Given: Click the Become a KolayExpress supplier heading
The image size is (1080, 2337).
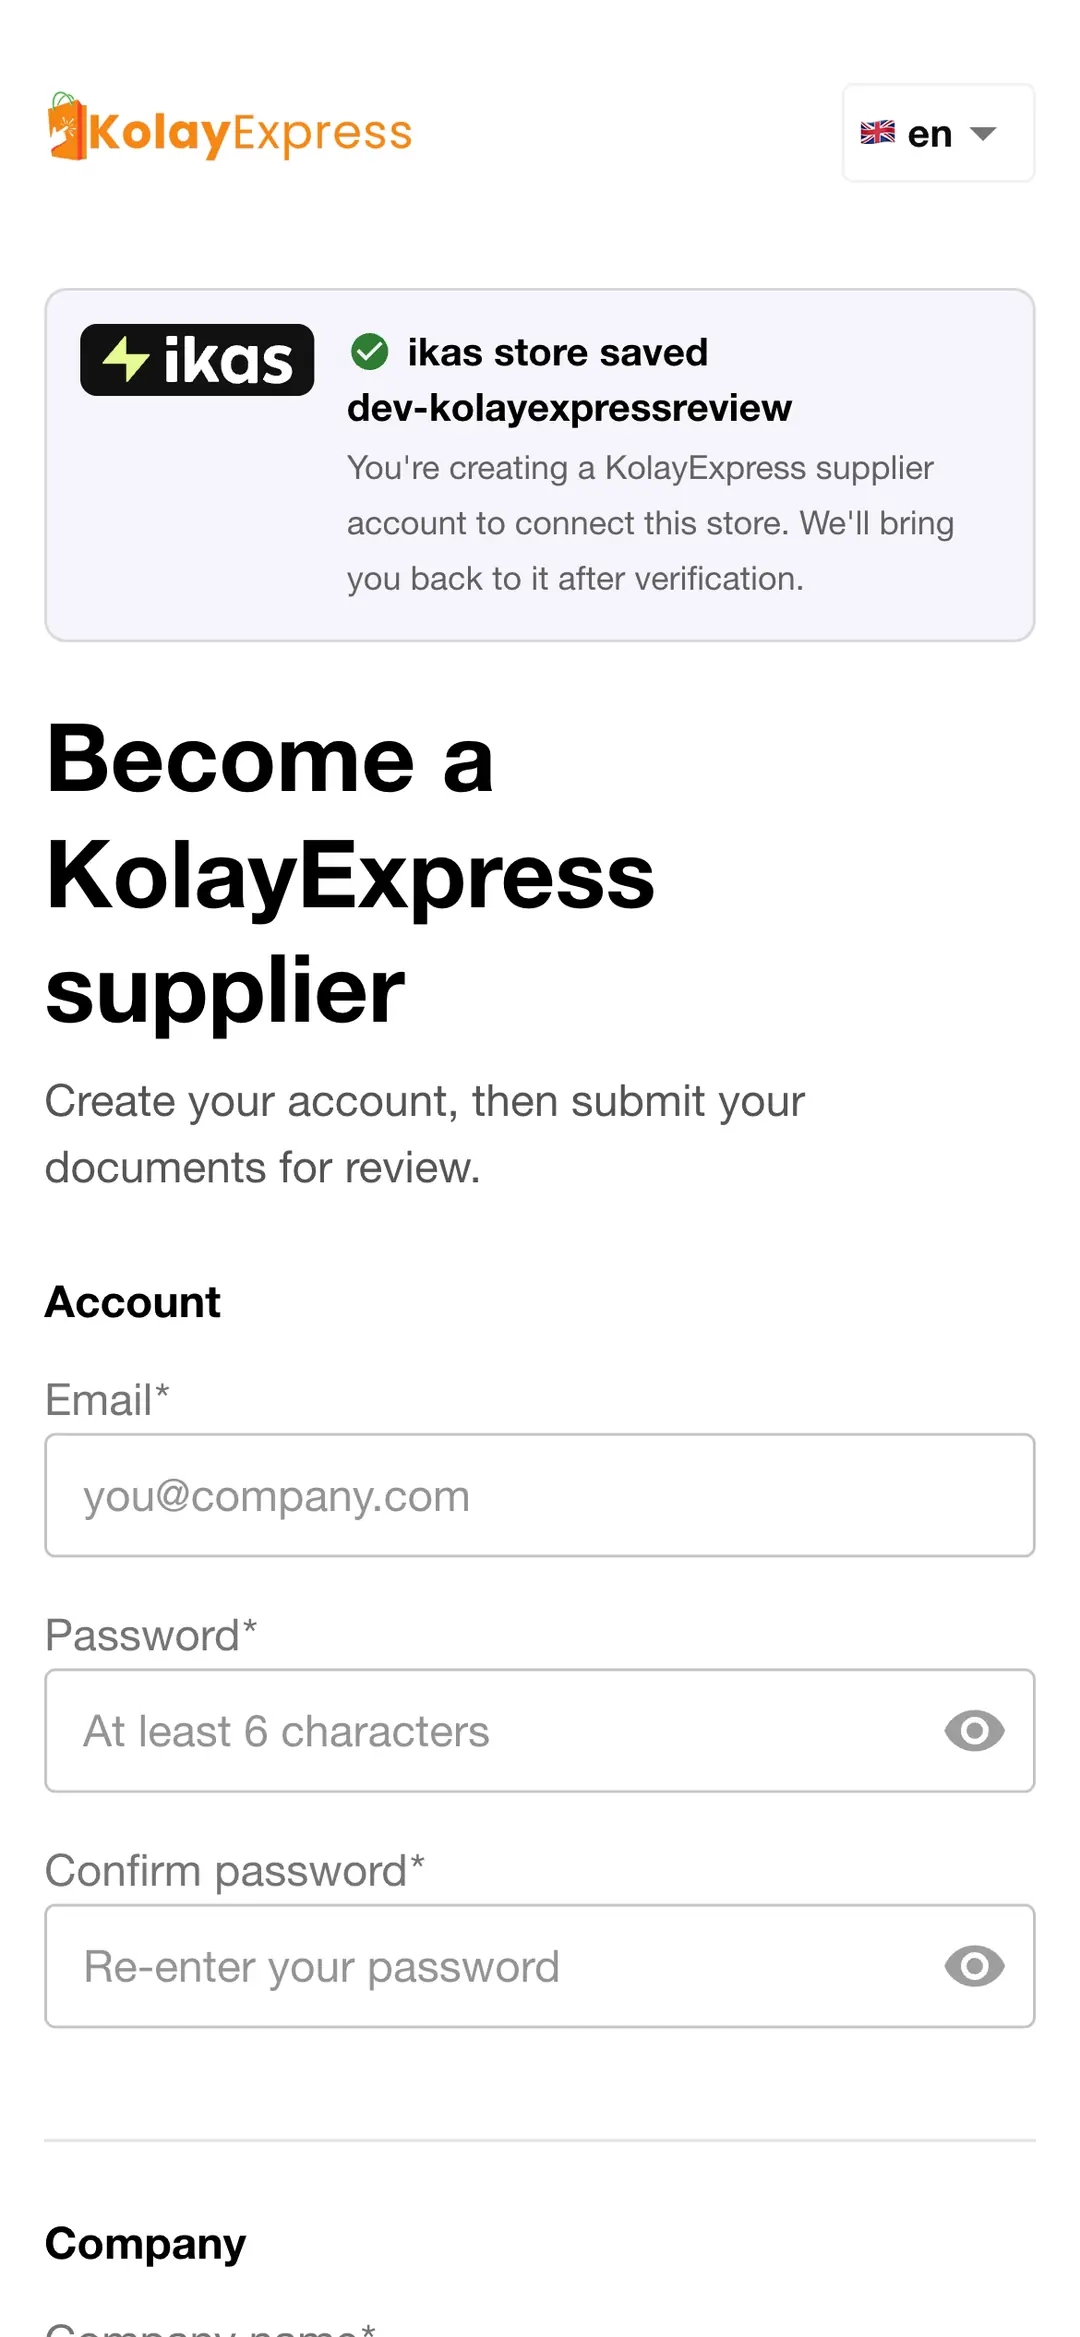Looking at the screenshot, I should pos(350,874).
